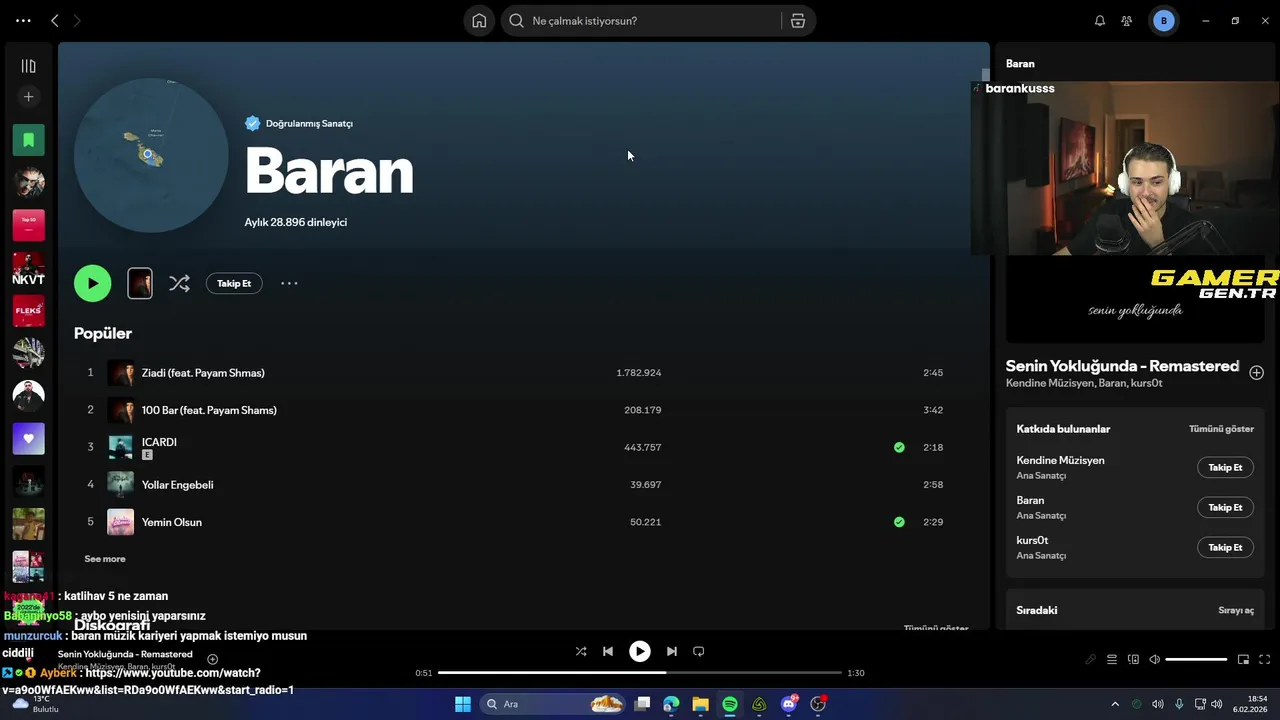Add current song with plus near title
The image size is (1280, 720).
tap(212, 659)
